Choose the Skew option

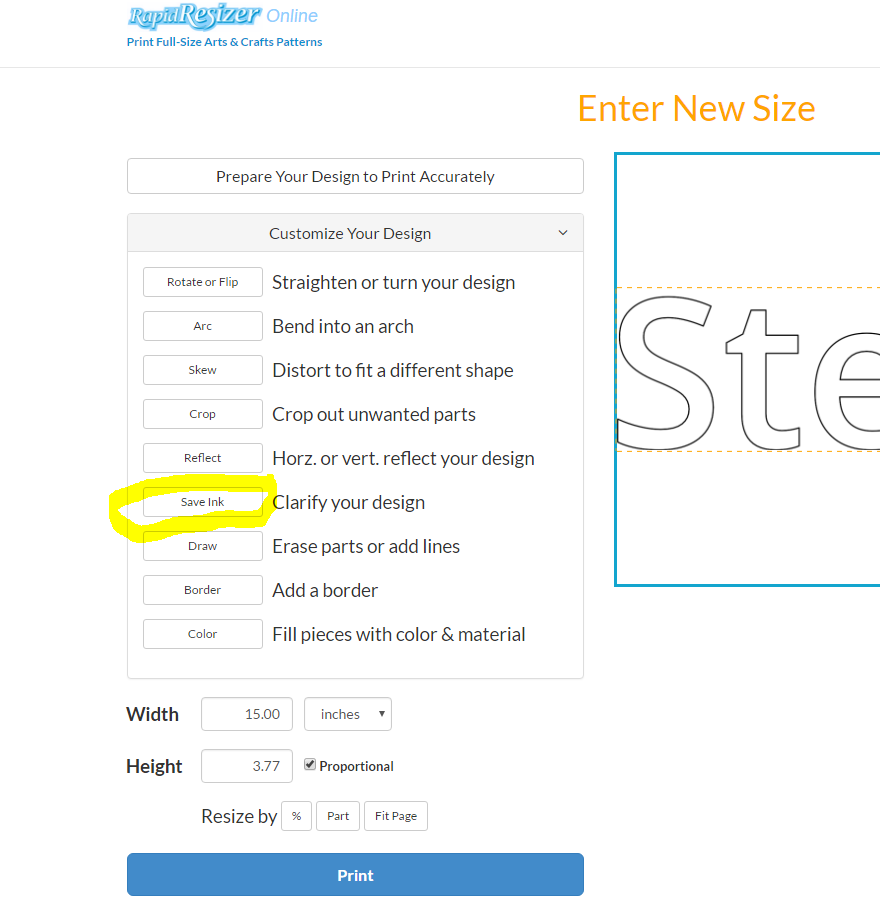click(x=203, y=370)
